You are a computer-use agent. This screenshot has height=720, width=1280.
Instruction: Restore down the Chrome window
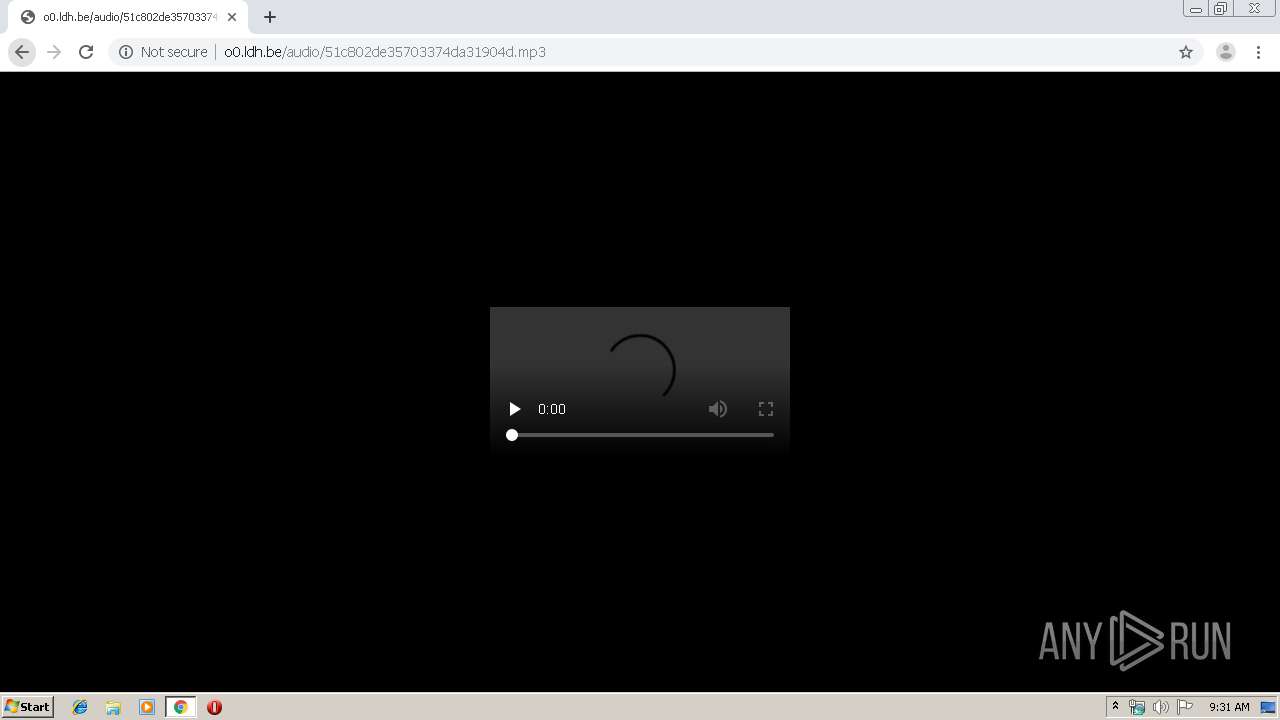pyautogui.click(x=1221, y=9)
